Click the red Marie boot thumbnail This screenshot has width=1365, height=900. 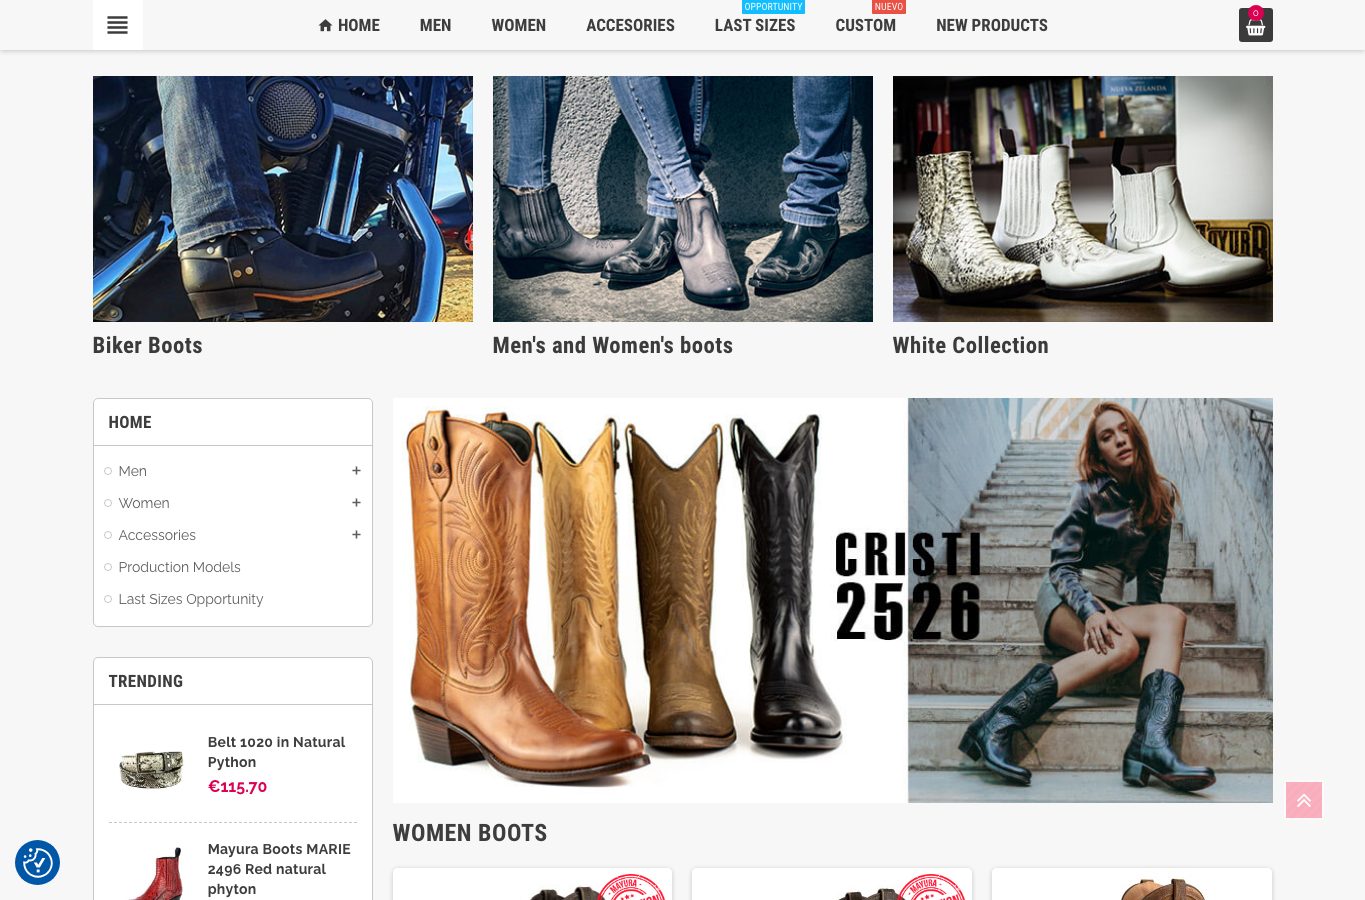(x=151, y=872)
